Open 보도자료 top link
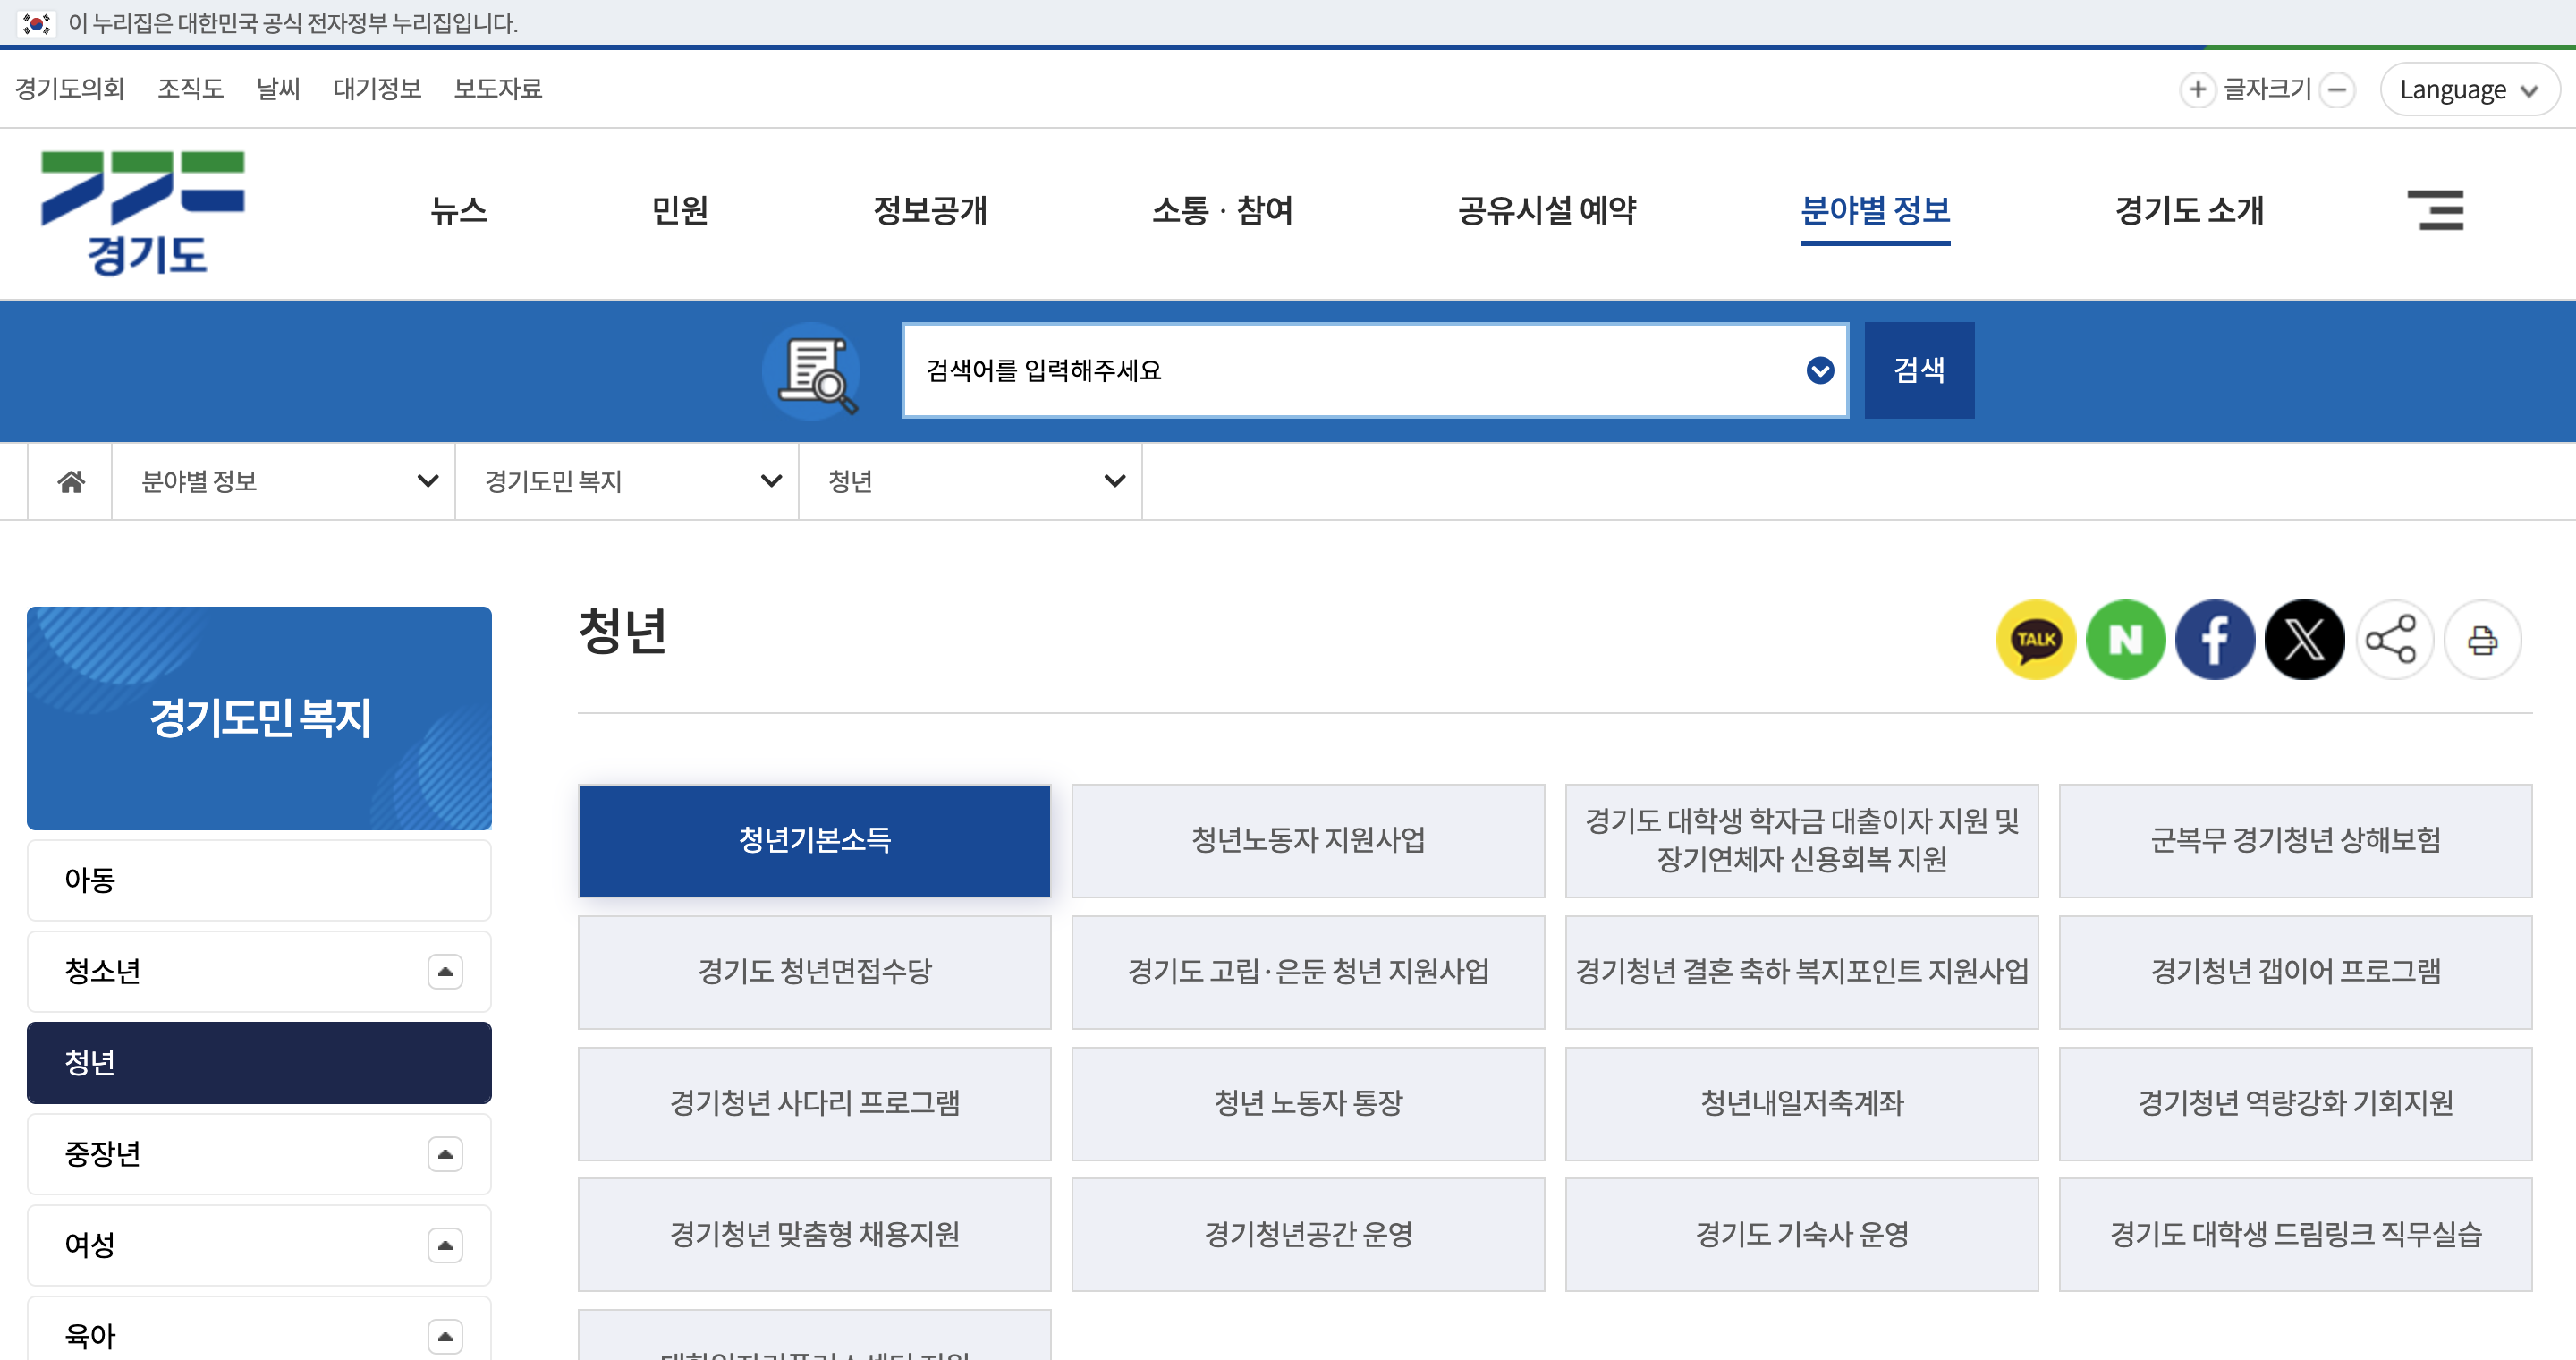The image size is (2576, 1360). coord(497,89)
